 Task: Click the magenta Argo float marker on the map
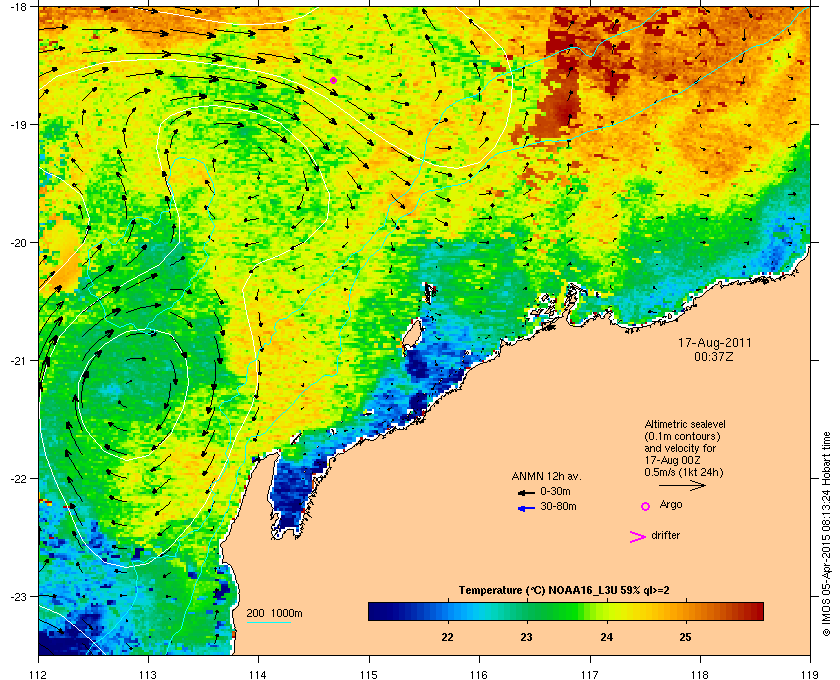[x=333, y=80]
